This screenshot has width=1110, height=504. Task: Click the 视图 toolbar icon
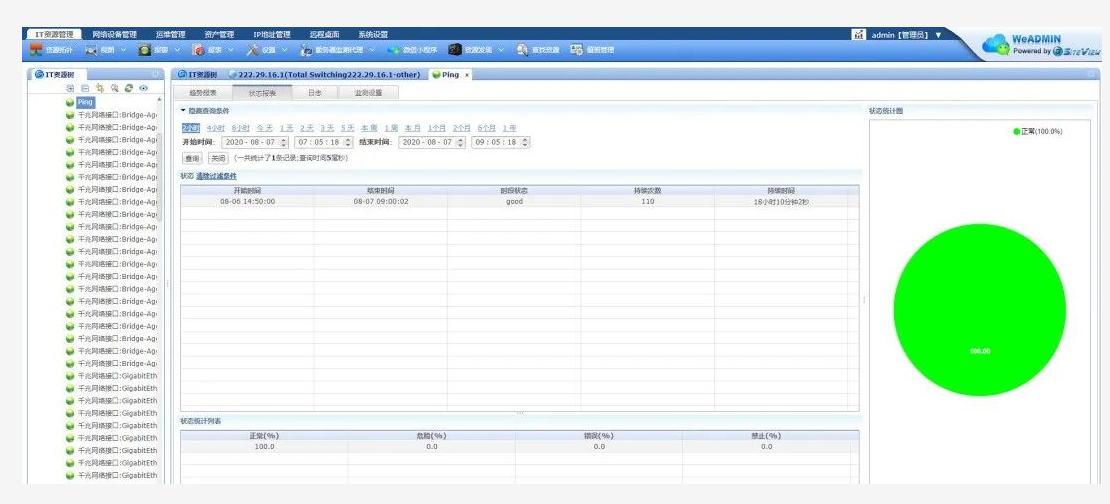tap(91, 50)
